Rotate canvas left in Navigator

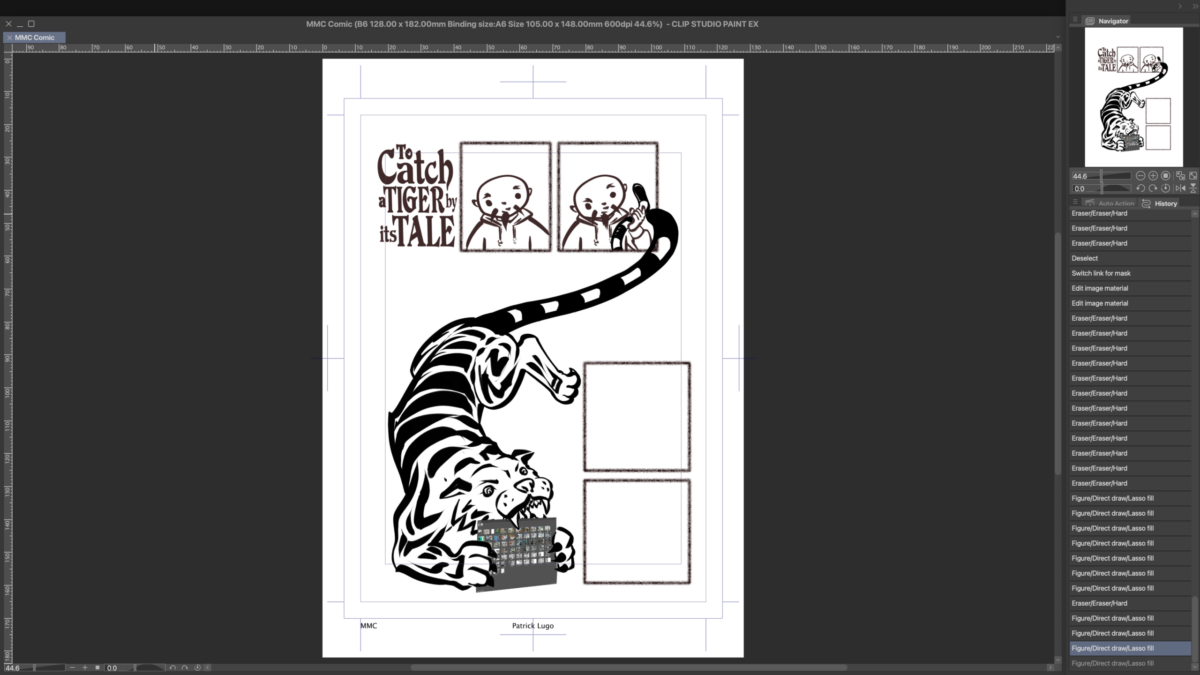tap(1140, 188)
